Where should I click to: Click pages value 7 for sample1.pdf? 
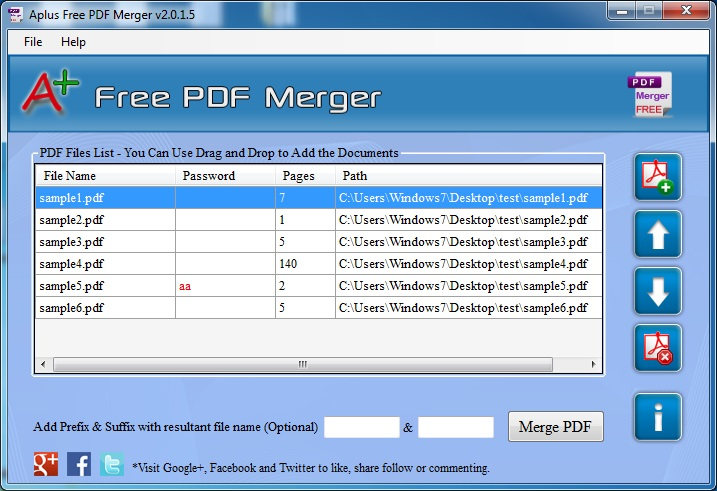[x=282, y=198]
